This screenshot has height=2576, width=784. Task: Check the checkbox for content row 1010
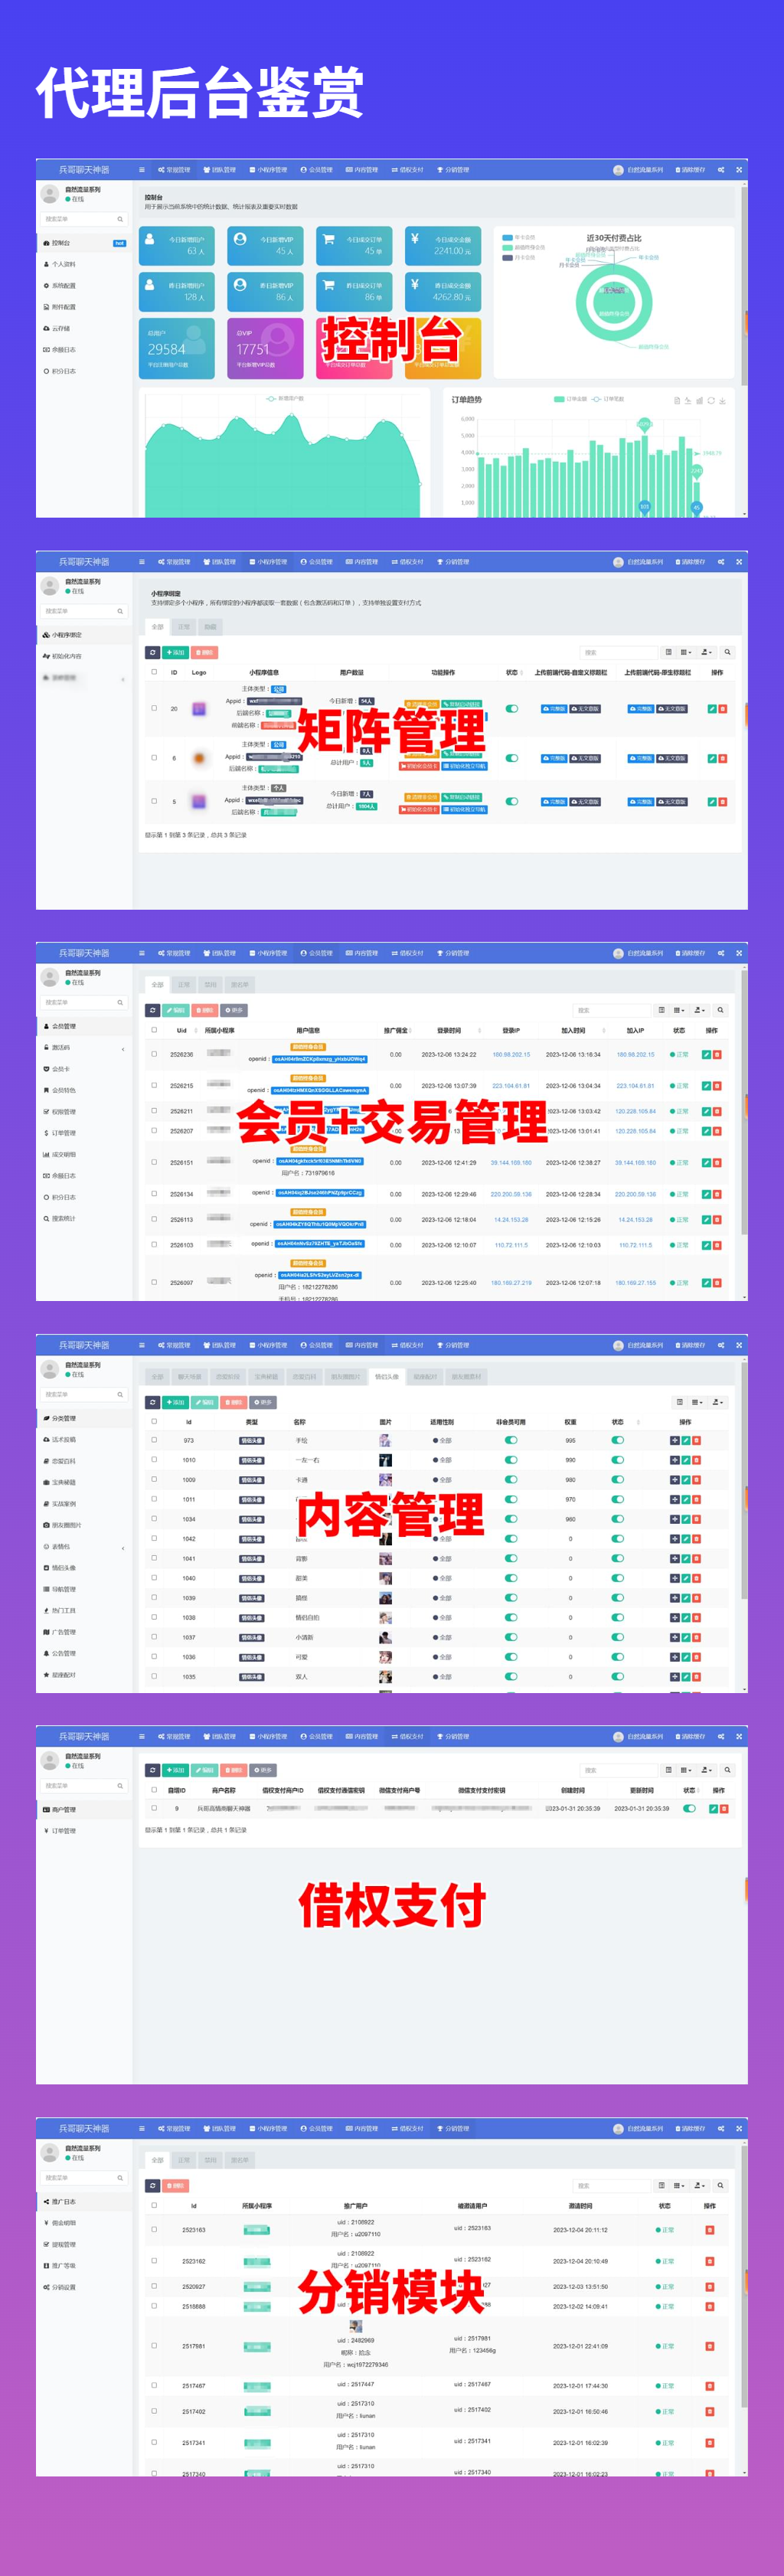[154, 1460]
